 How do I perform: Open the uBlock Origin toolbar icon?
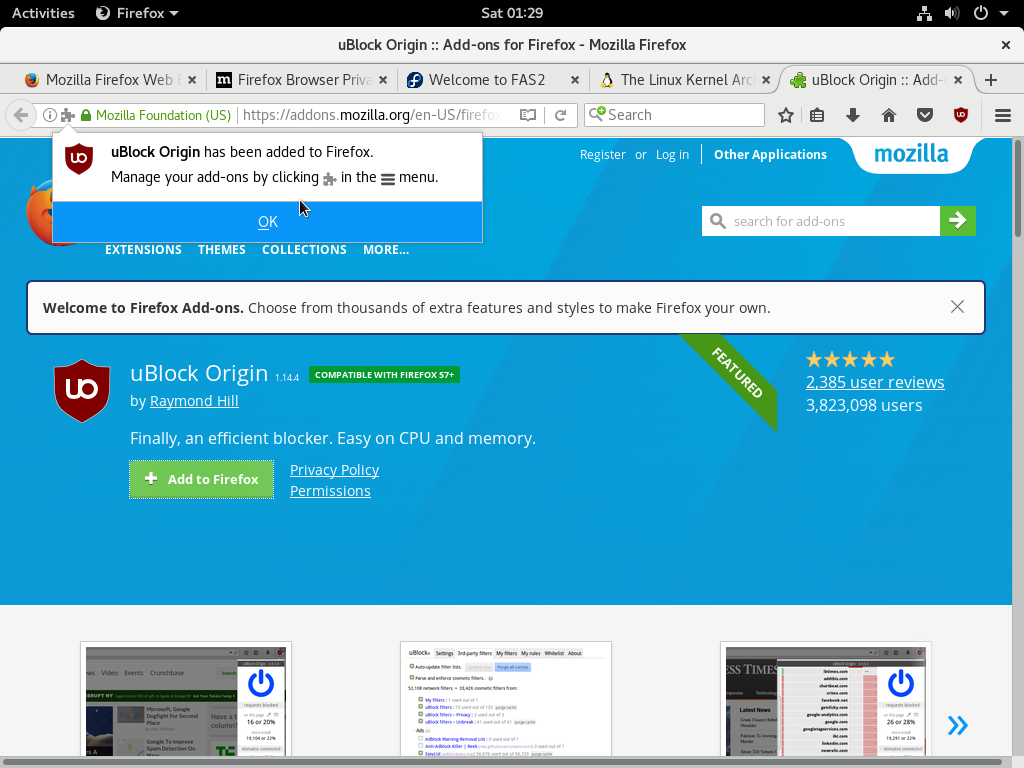[961, 116]
